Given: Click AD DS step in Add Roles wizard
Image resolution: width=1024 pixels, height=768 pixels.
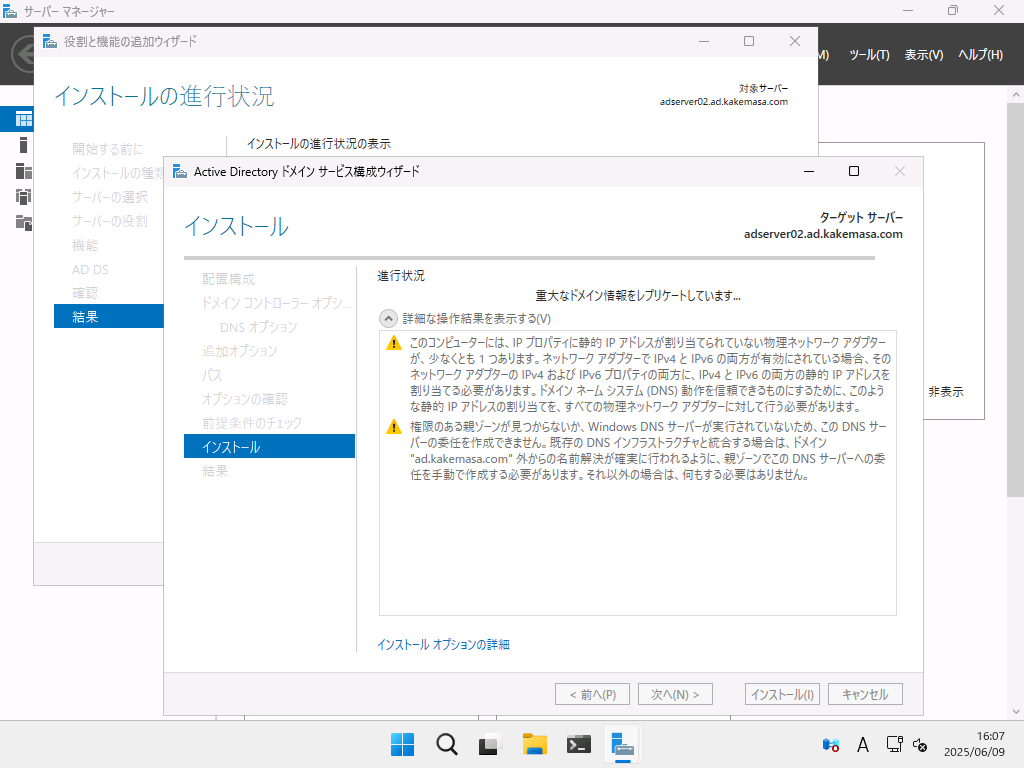Looking at the screenshot, I should click(90, 269).
